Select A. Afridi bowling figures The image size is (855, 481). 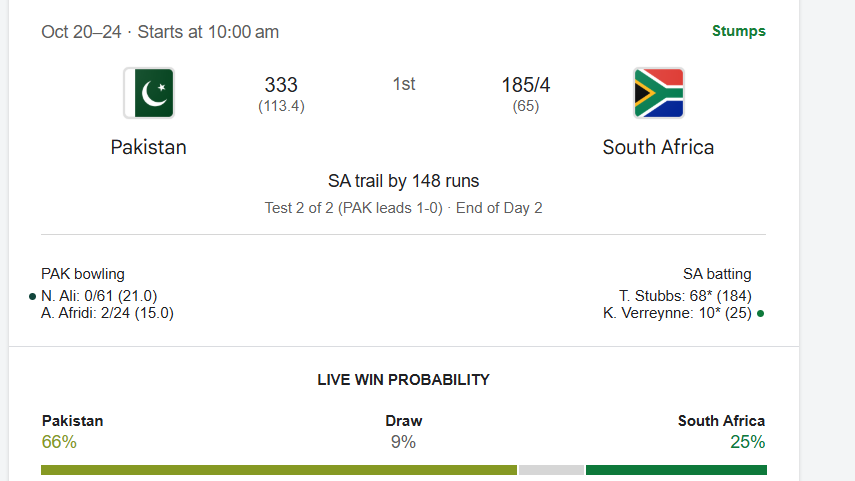(x=107, y=313)
